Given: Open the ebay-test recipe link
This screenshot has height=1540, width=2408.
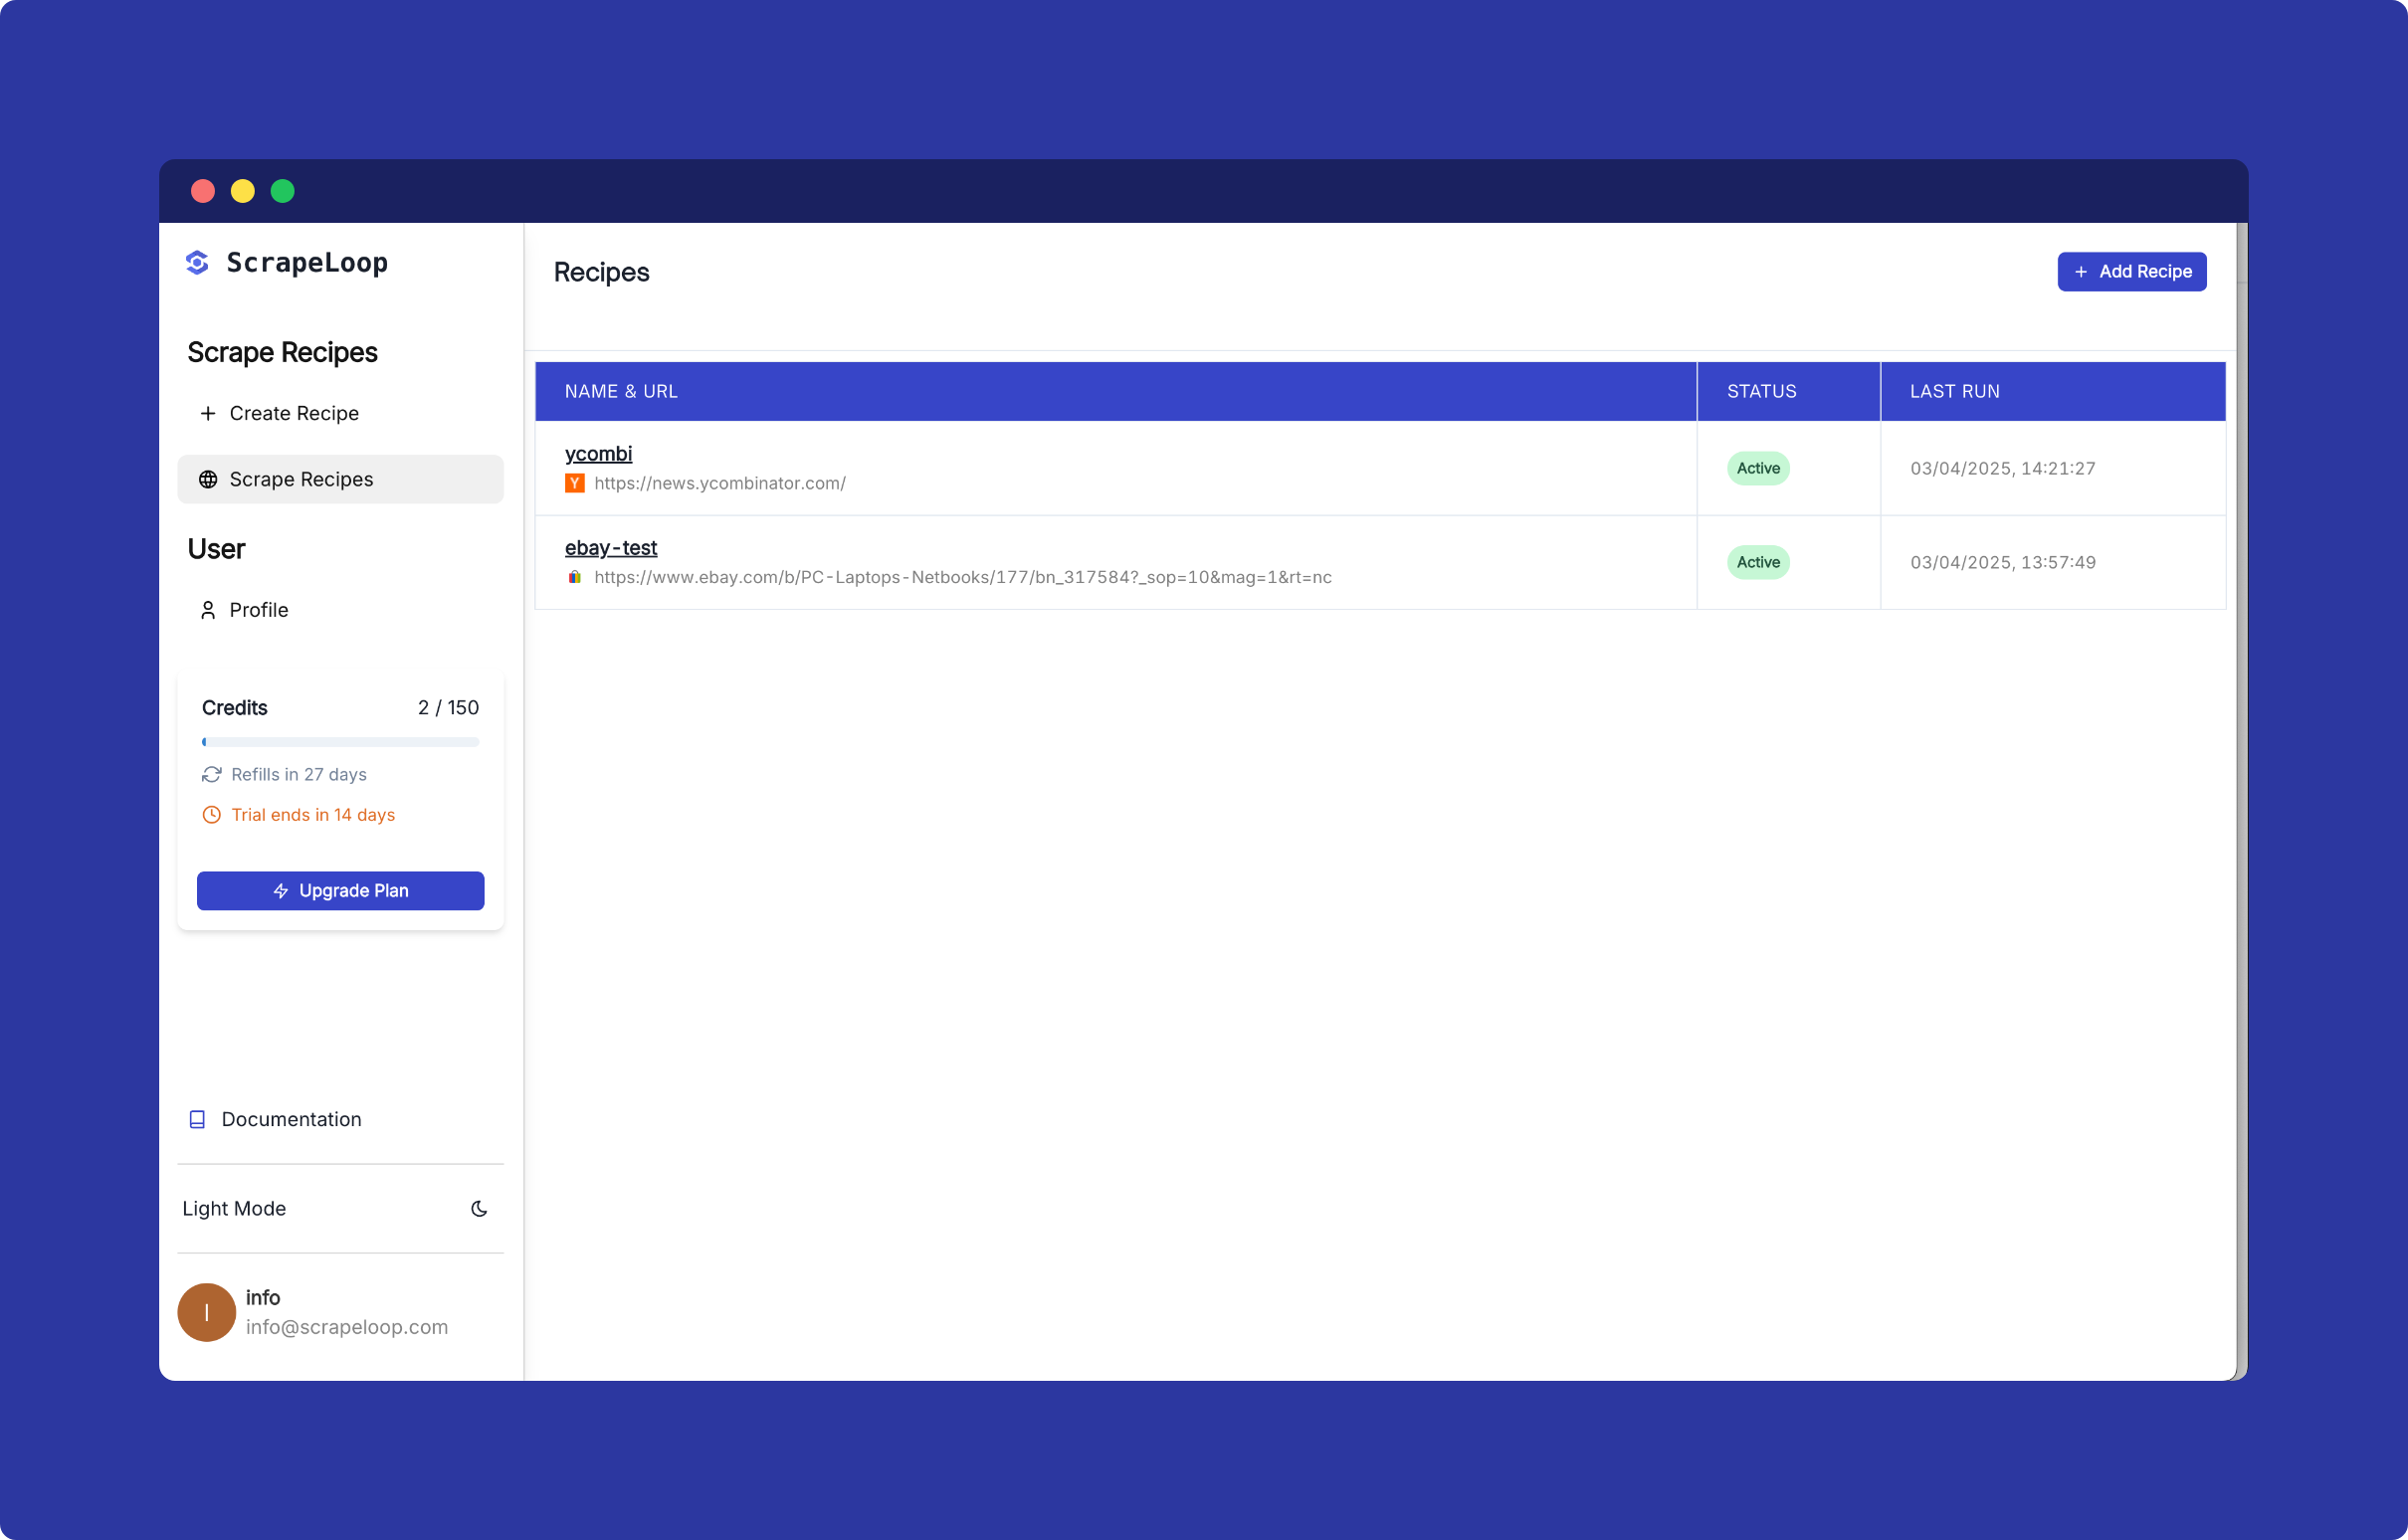Looking at the screenshot, I should [611, 547].
